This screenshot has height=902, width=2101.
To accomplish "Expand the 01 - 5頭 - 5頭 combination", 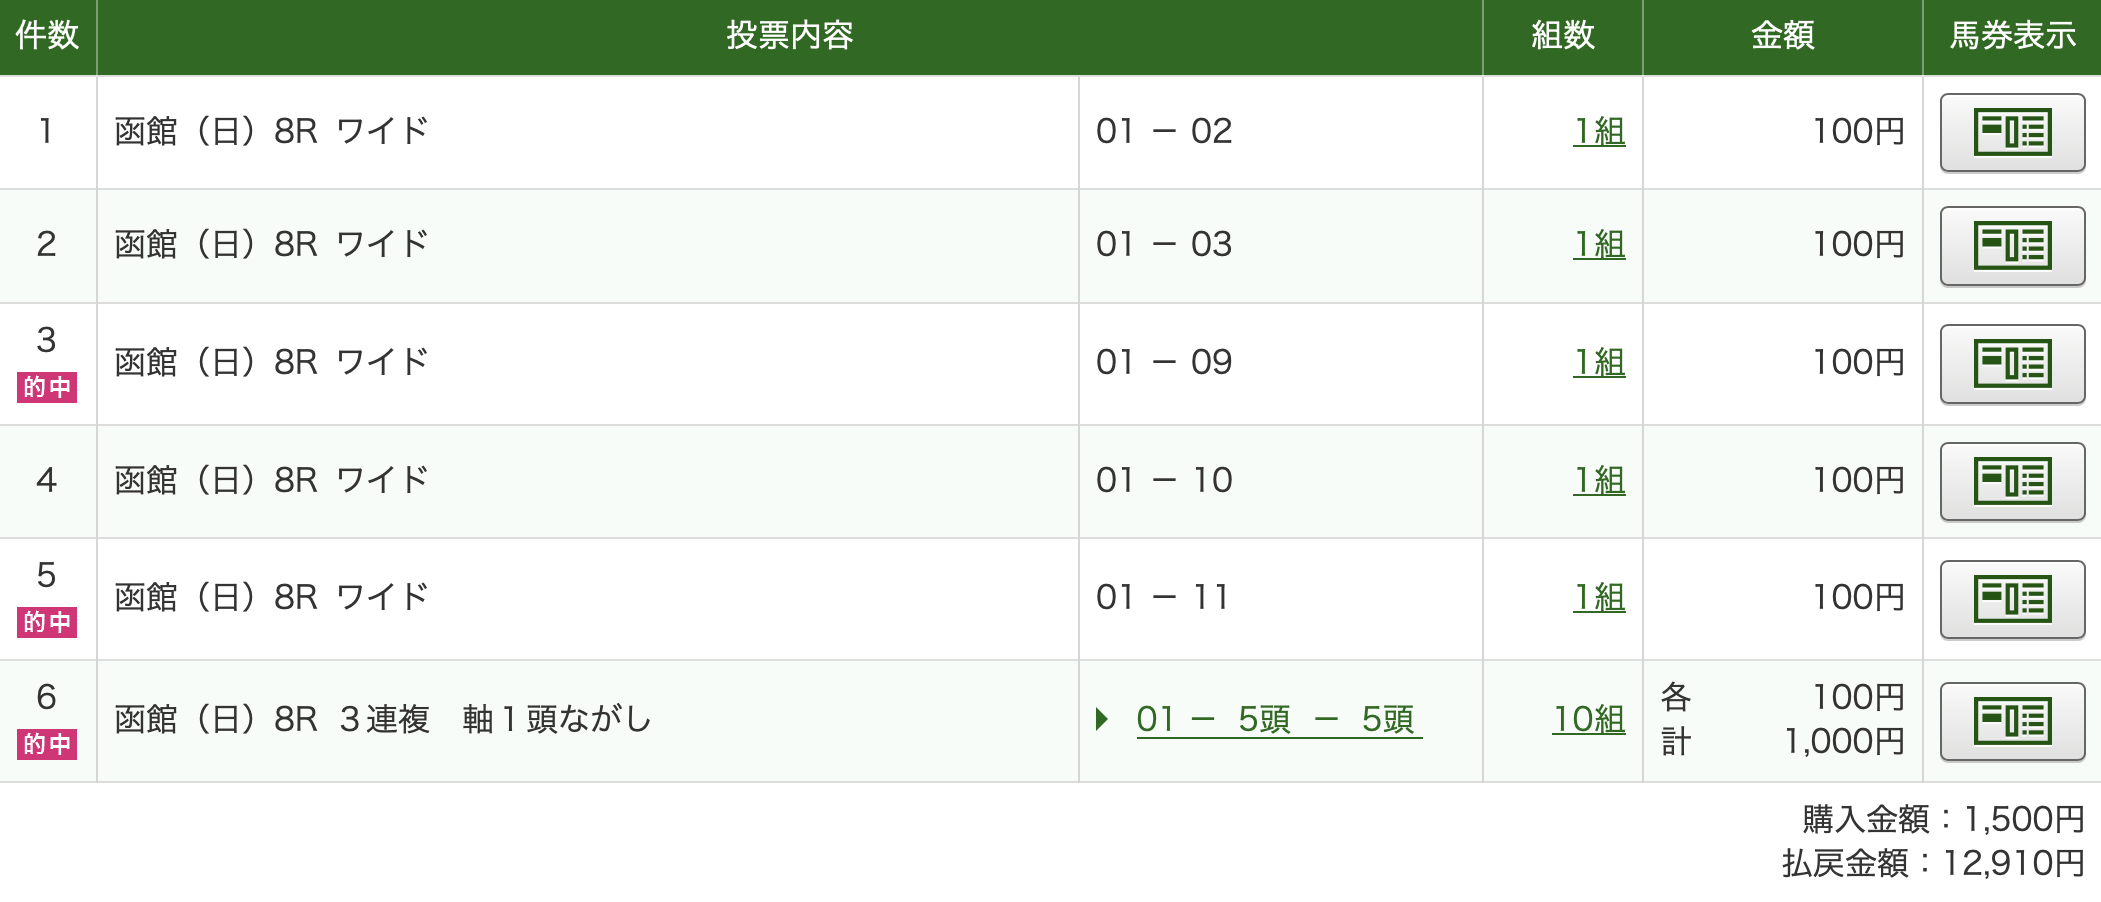I will point(1278,719).
